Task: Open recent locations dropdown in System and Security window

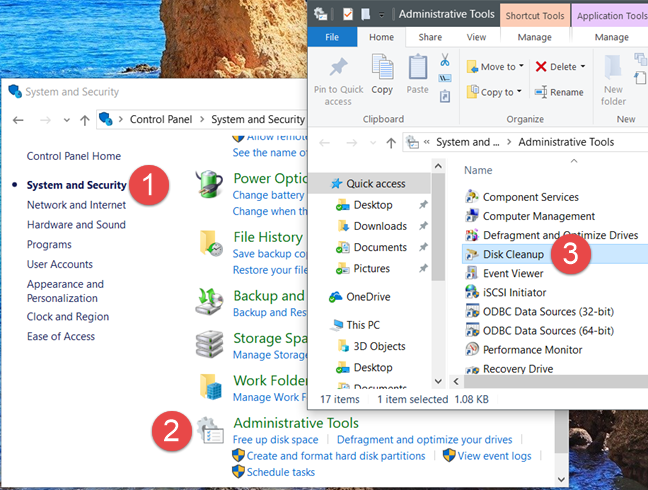Action: click(x=67, y=121)
